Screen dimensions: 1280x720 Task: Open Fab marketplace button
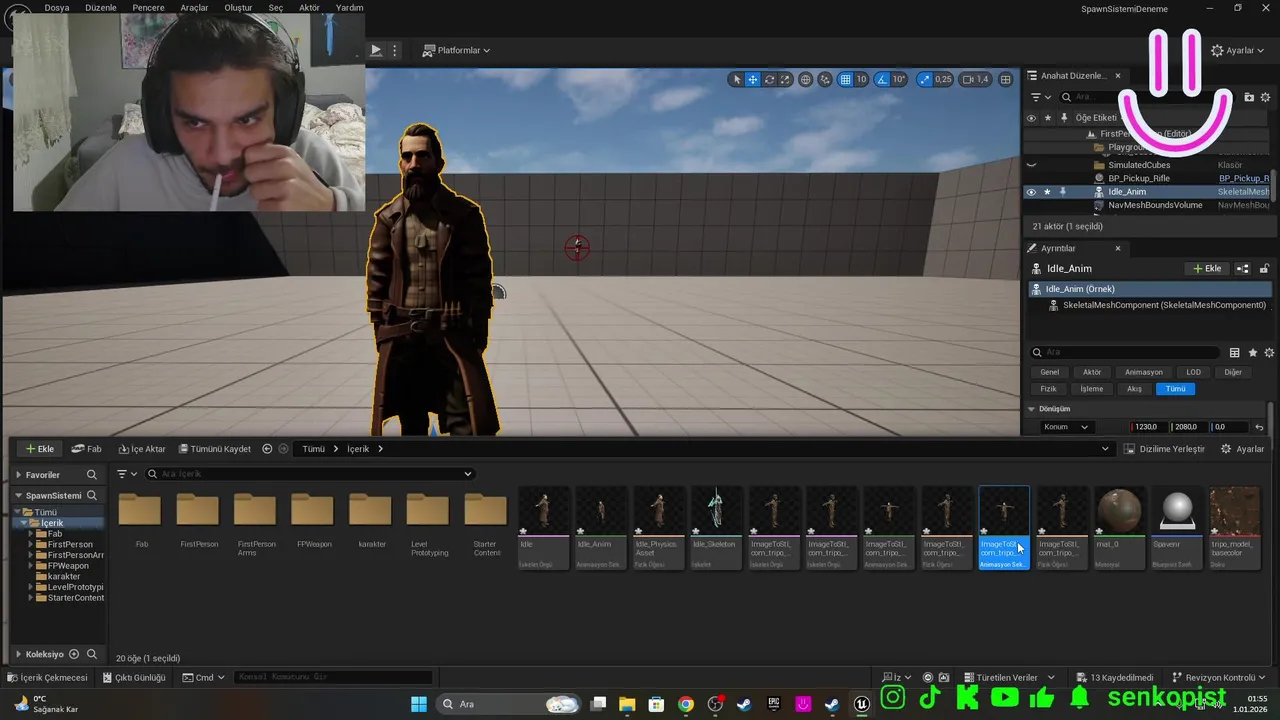tap(86, 449)
